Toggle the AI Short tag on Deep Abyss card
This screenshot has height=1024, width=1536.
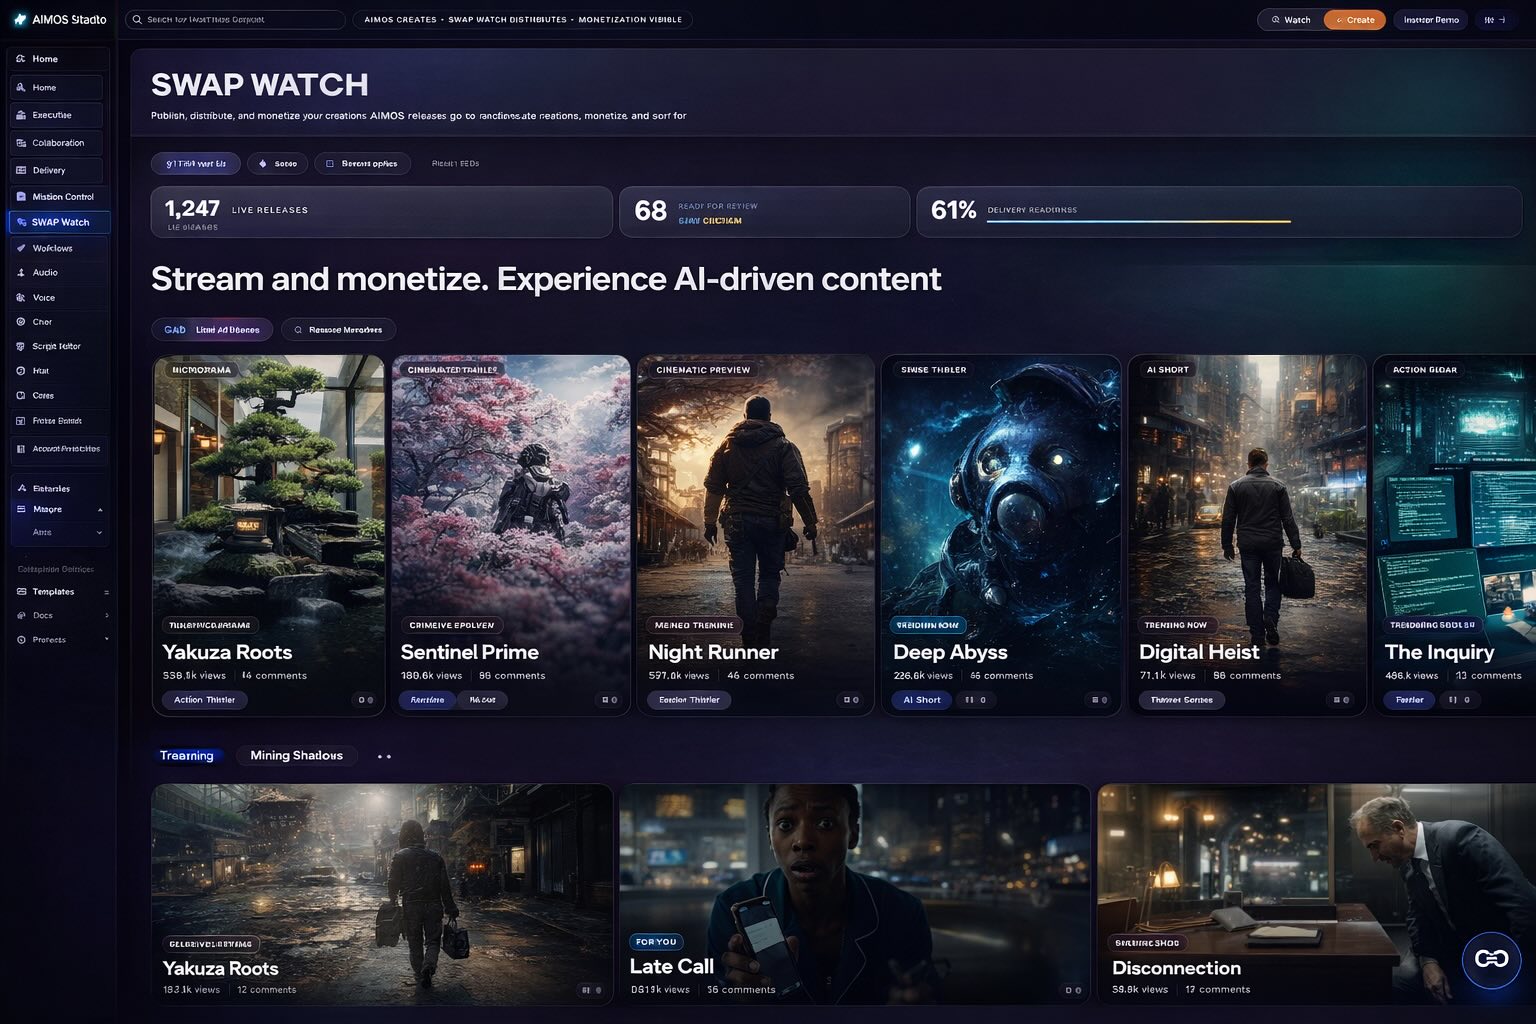(x=920, y=700)
